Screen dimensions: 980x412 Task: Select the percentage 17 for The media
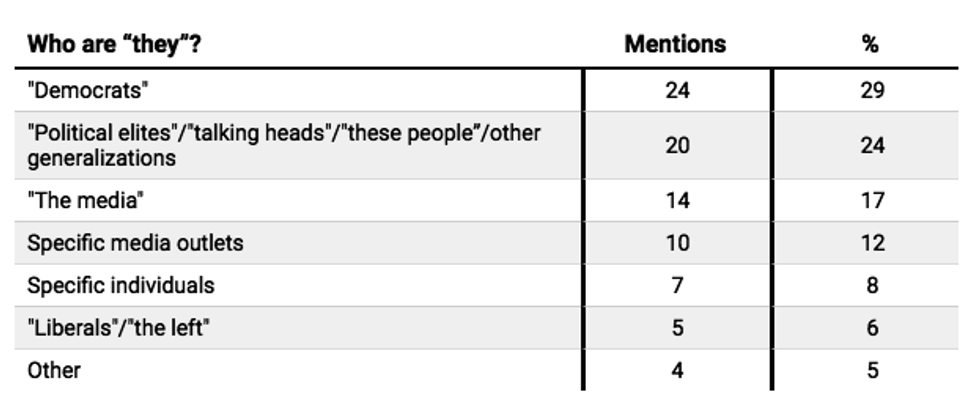coord(872,200)
